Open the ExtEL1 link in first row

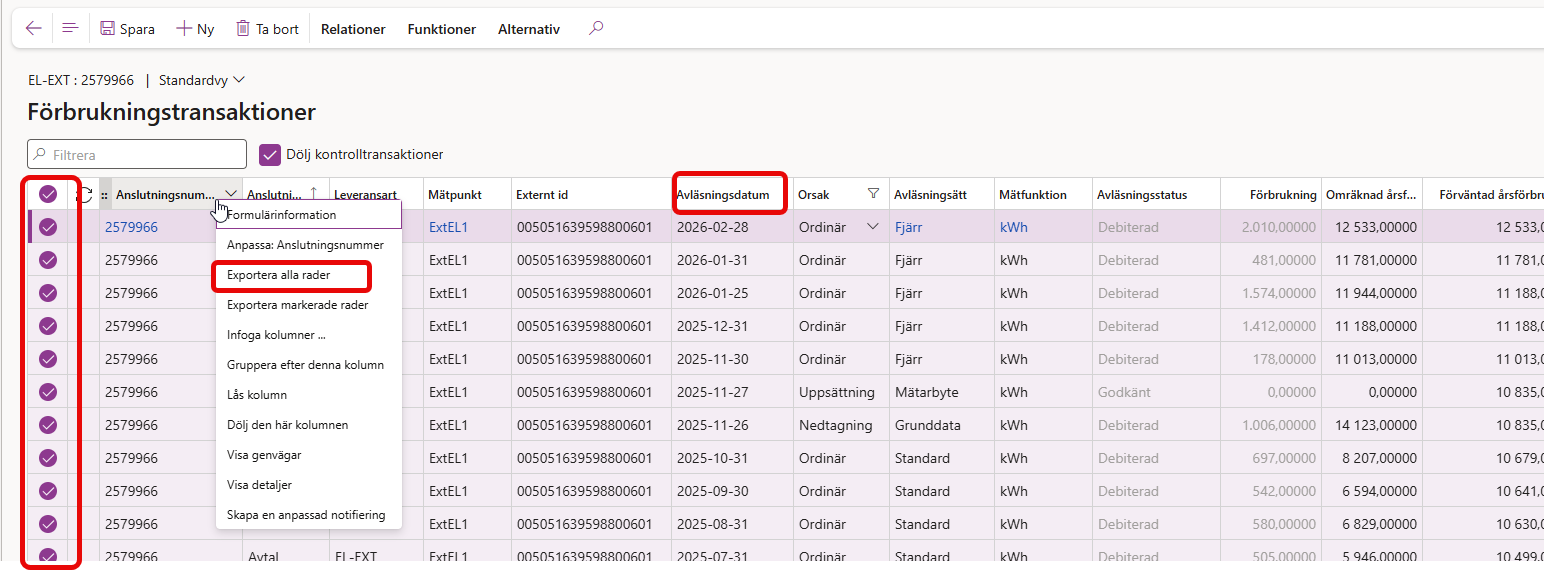(x=448, y=227)
